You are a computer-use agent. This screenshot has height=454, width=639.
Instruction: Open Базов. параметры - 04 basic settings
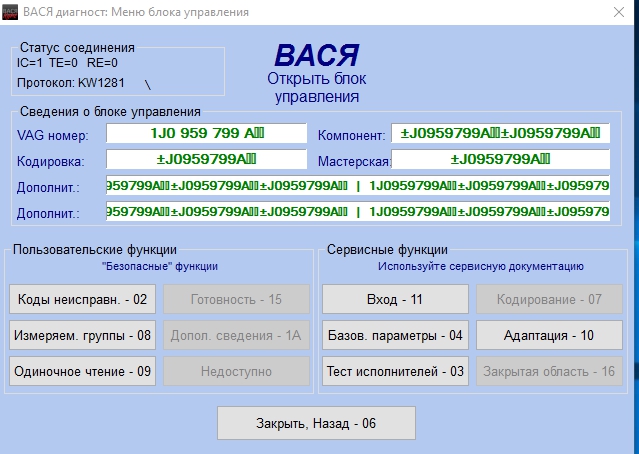[x=396, y=335]
